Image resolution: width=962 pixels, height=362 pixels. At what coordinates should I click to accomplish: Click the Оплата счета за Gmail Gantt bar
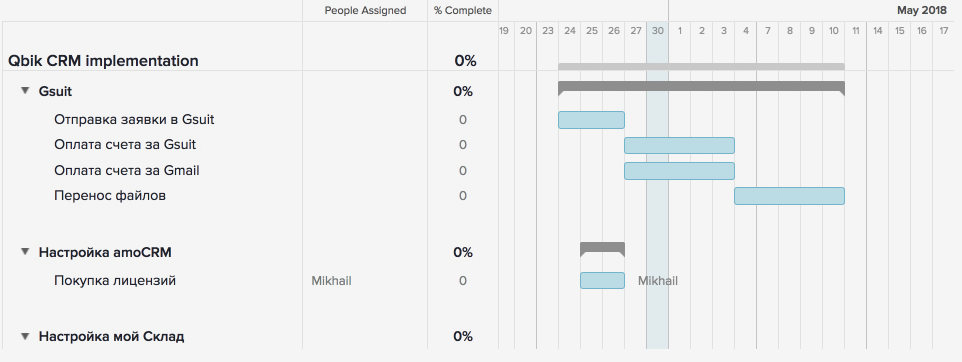[679, 171]
